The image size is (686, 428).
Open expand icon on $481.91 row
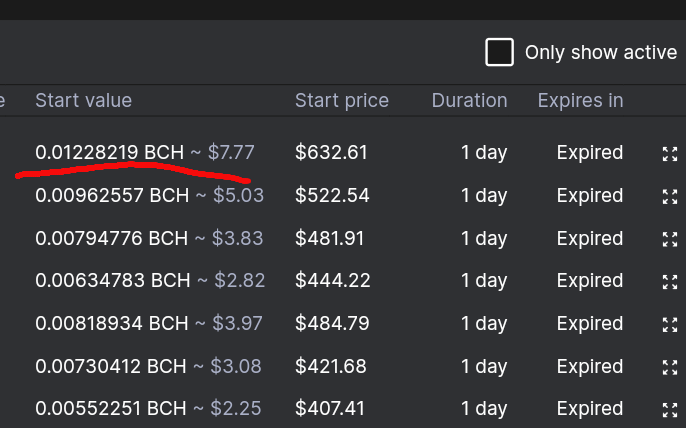[x=670, y=239]
